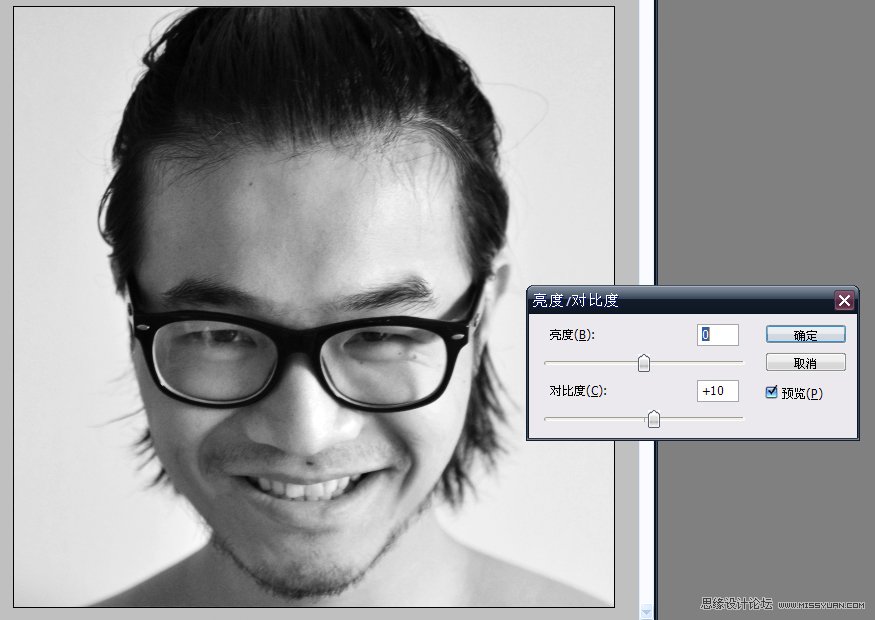Click the 确定 button to confirm
The image size is (875, 620).
tap(805, 335)
